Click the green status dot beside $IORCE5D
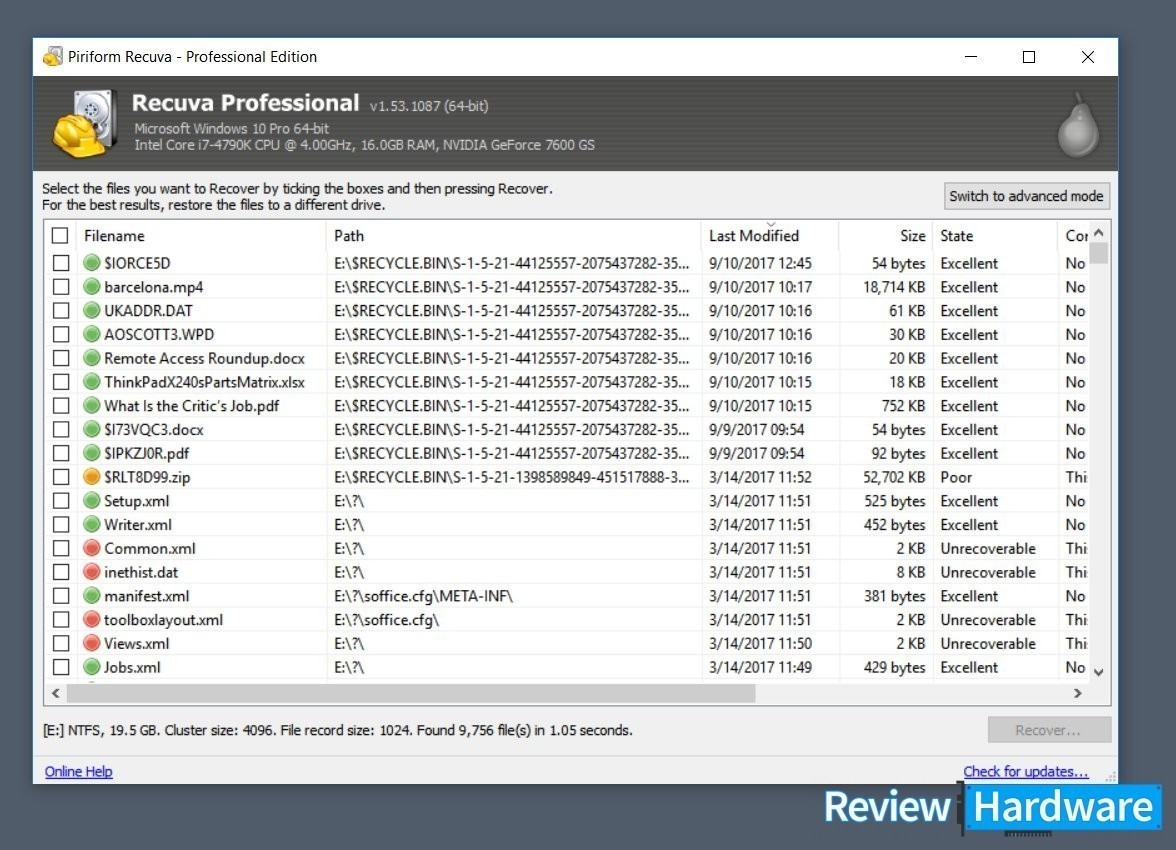 point(92,263)
